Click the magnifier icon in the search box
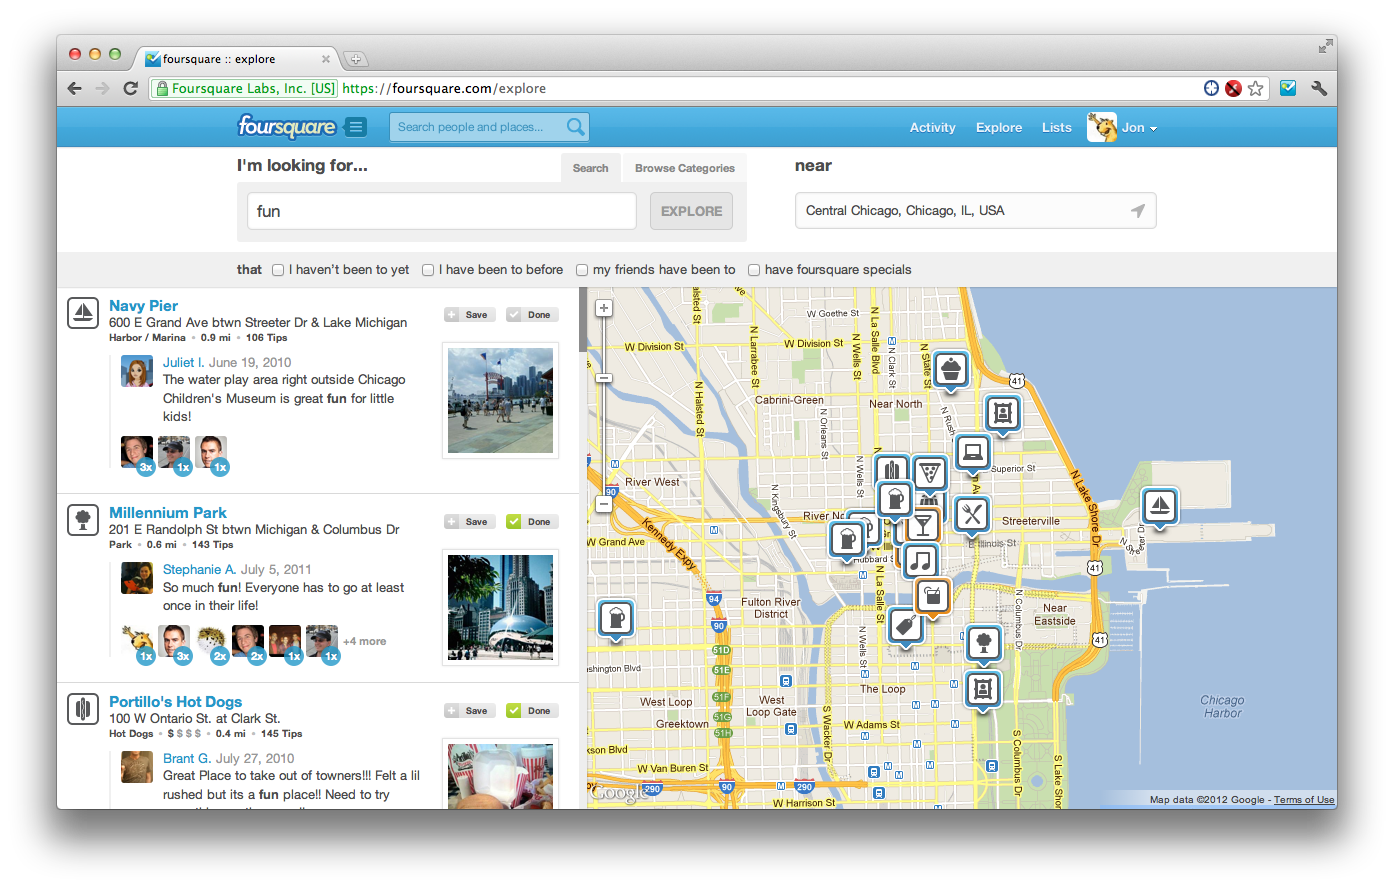Screen dimensions: 1394x888 [575, 127]
